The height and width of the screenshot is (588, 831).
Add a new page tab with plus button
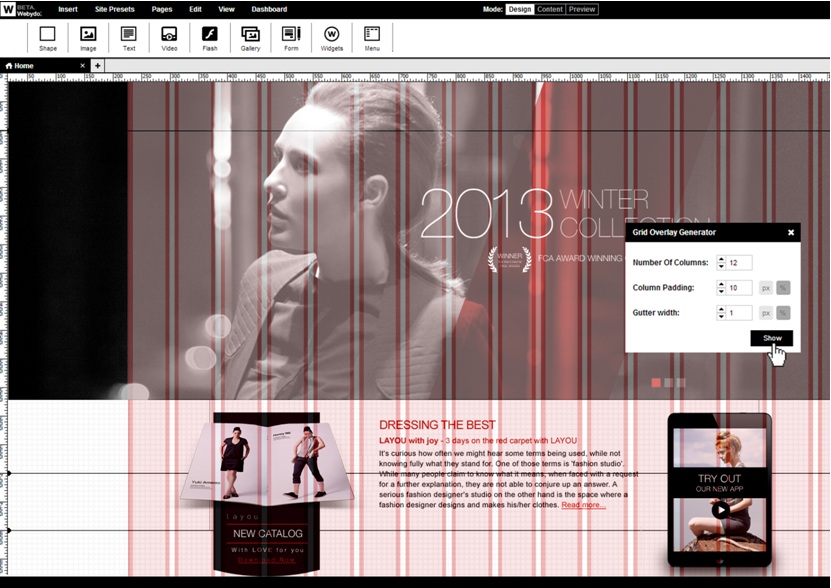click(95, 65)
